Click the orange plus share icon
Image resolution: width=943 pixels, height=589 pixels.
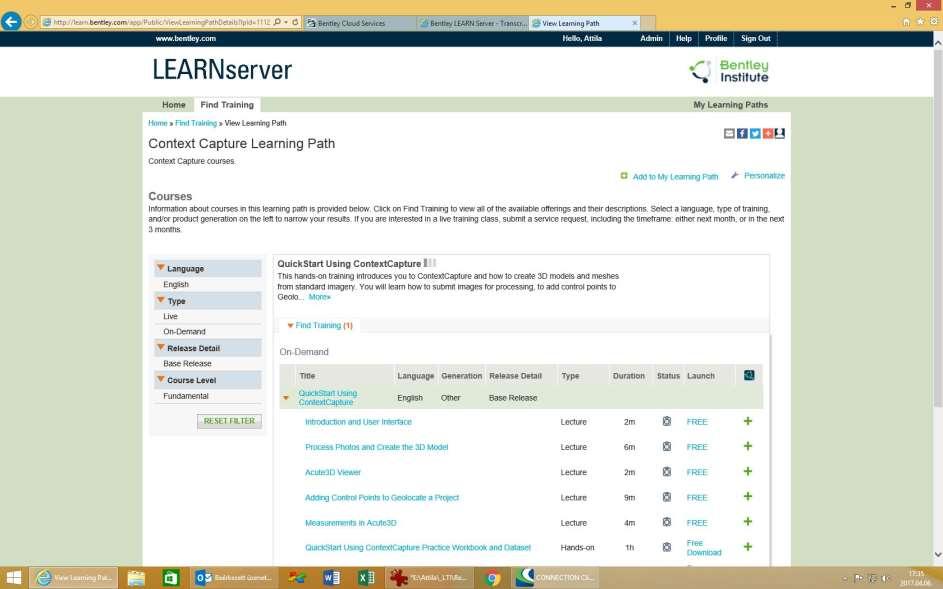pyautogui.click(x=767, y=134)
